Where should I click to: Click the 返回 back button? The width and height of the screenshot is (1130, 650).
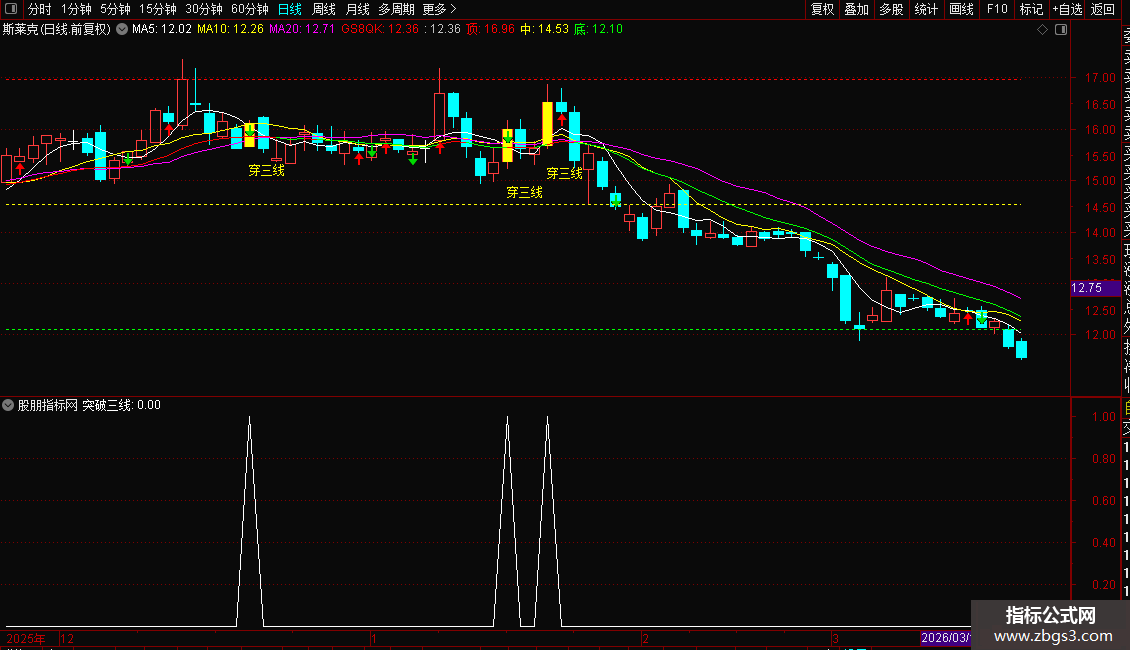(x=1103, y=9)
